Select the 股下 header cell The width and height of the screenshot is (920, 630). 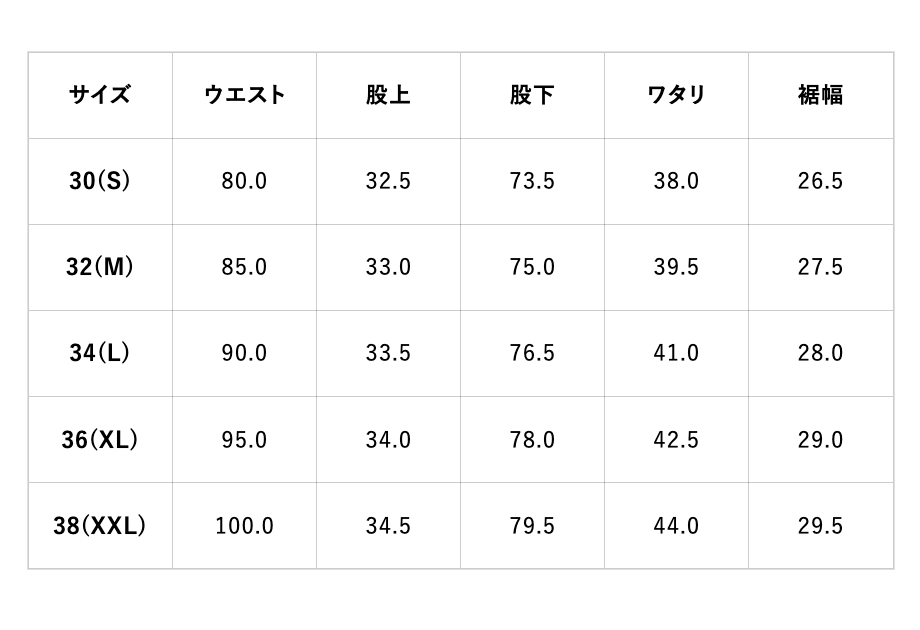532,95
